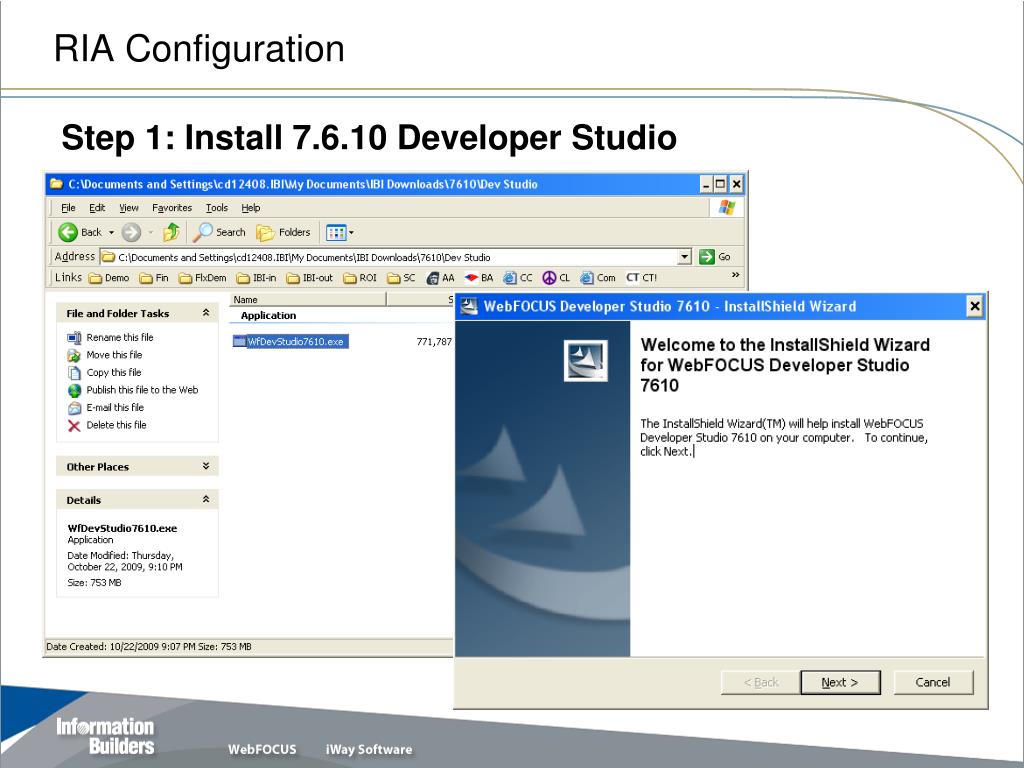Click the Back arrow icon in Explorer
This screenshot has height=768, width=1024.
tap(67, 232)
